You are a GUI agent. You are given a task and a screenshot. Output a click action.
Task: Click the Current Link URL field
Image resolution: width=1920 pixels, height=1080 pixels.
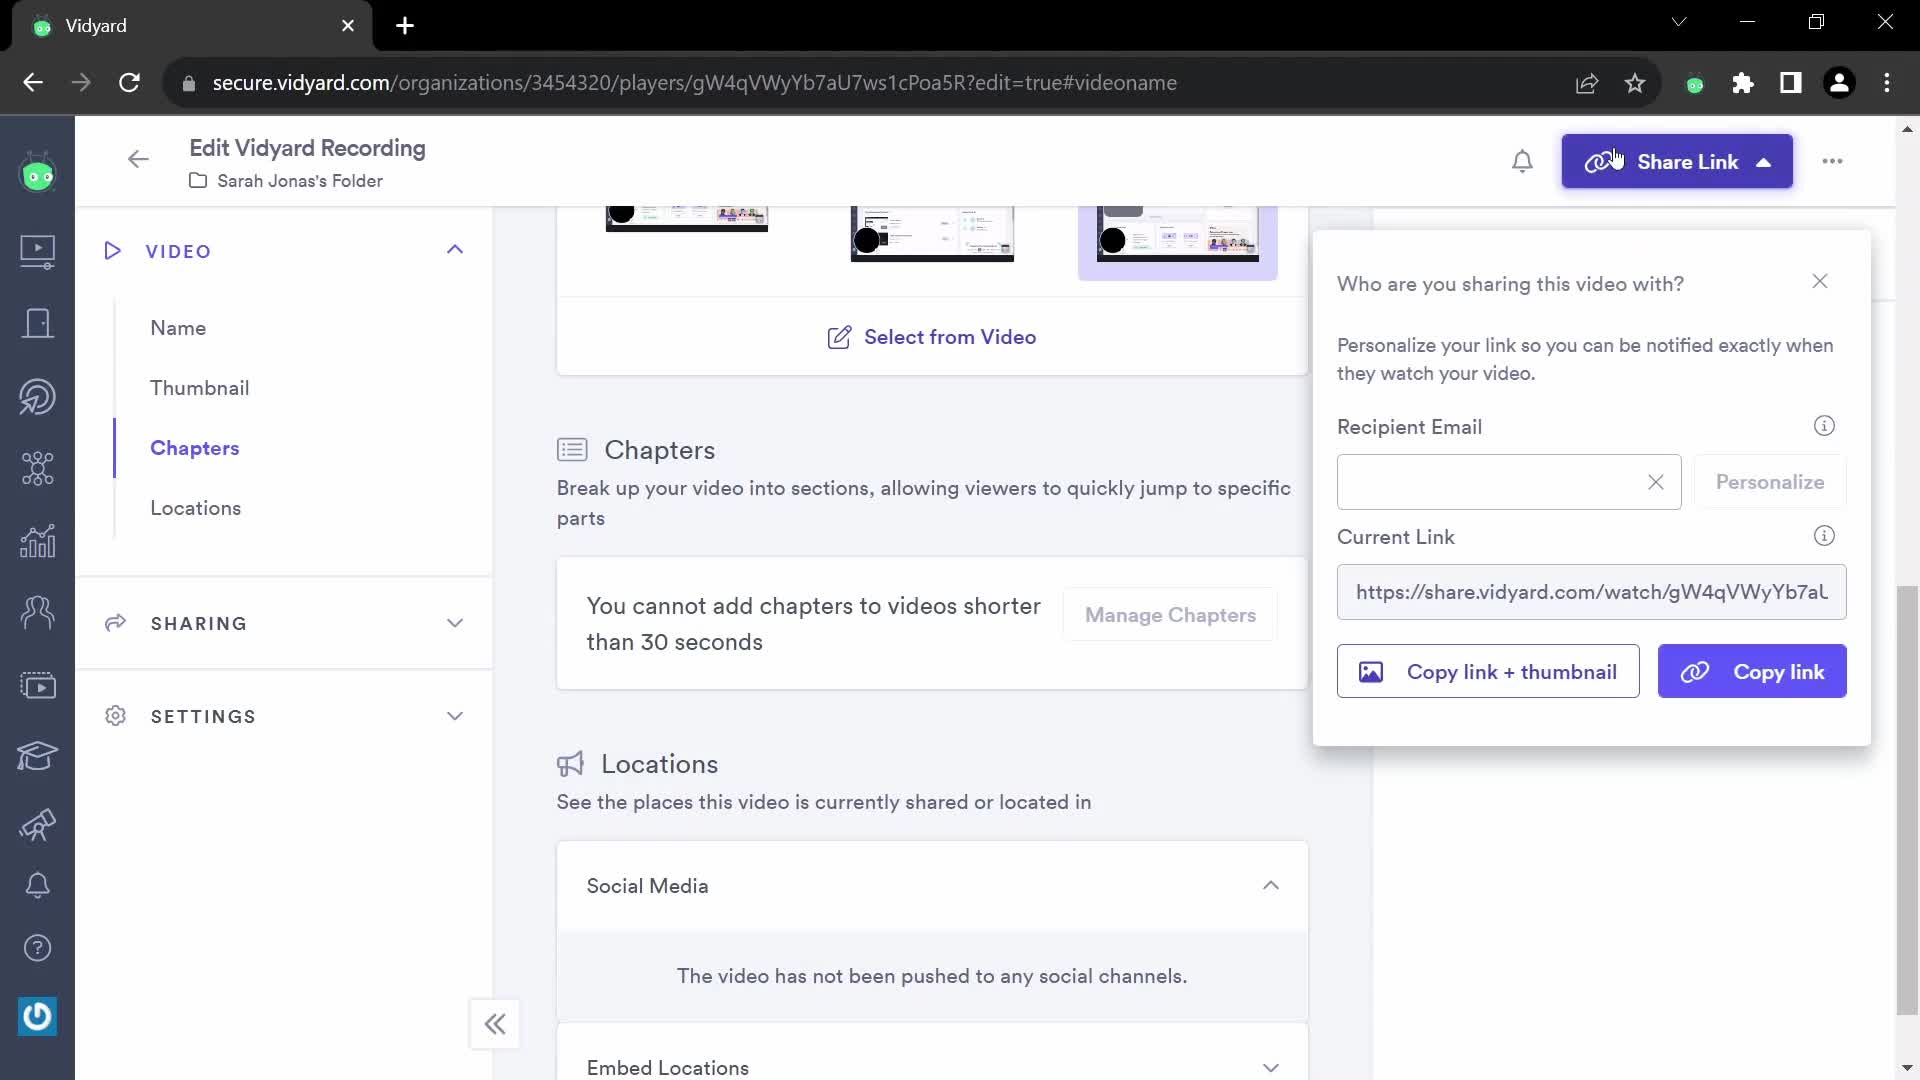click(1592, 592)
